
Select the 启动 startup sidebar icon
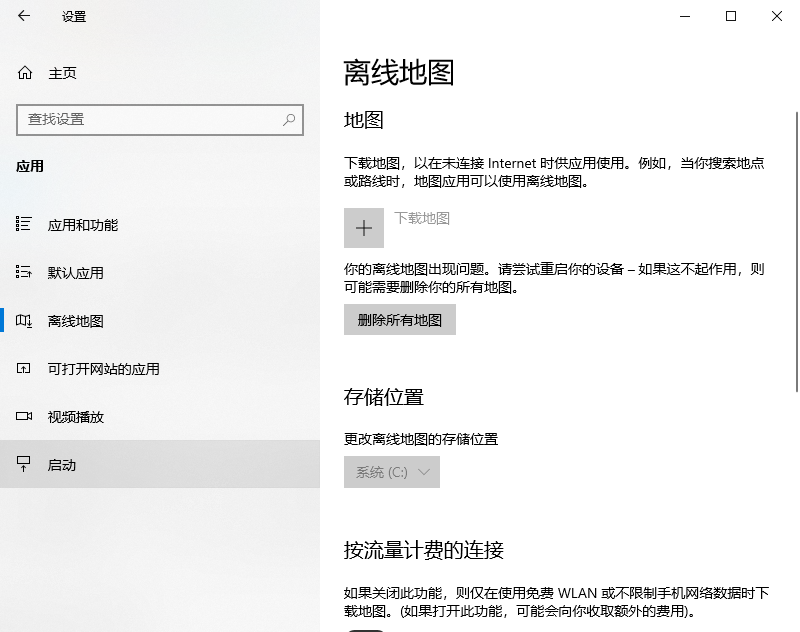point(24,464)
